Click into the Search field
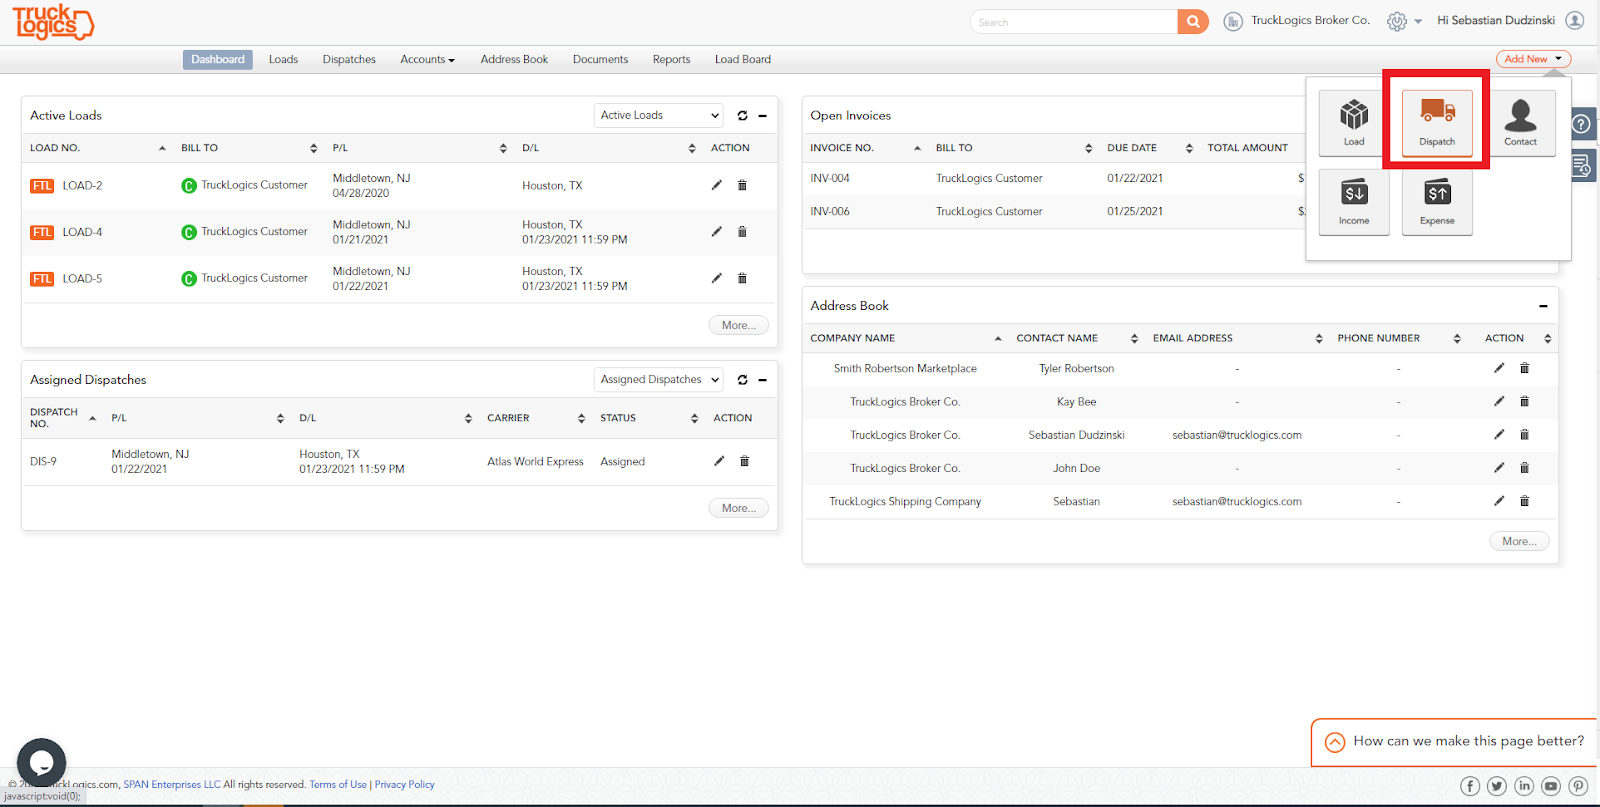 (1074, 22)
